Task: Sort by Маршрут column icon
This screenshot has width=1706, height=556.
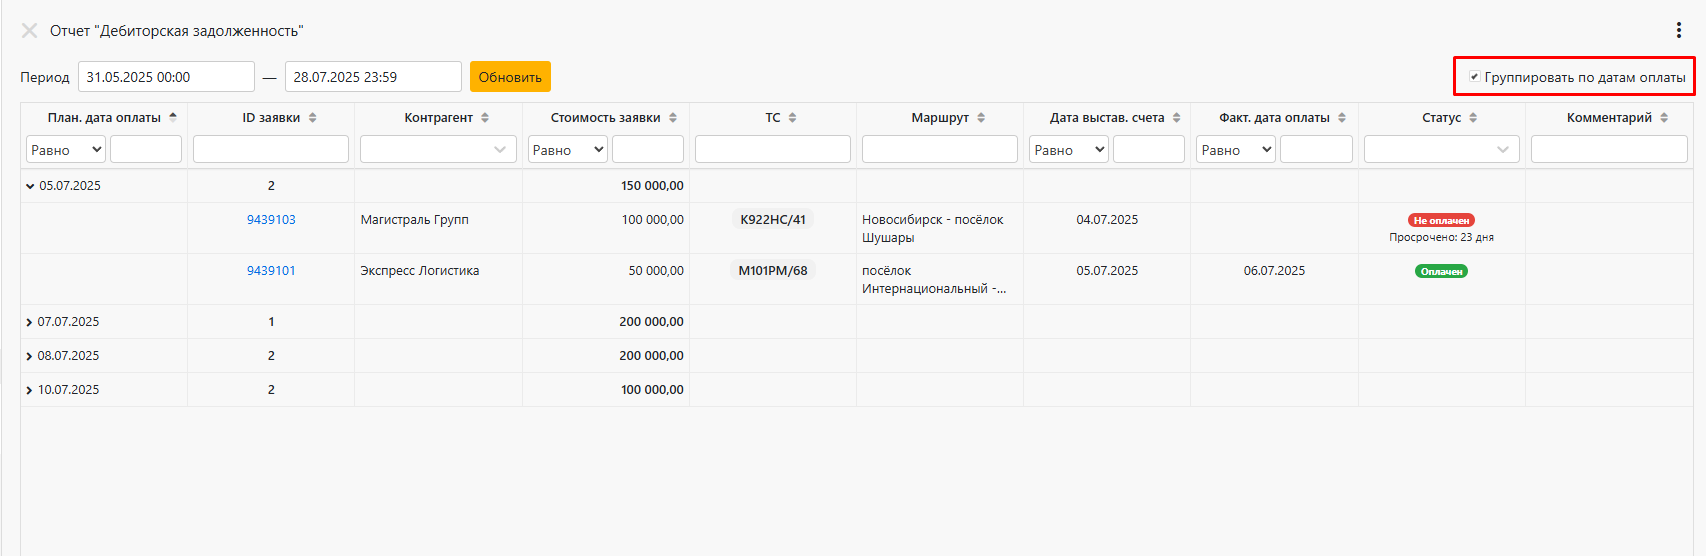Action: (x=981, y=118)
